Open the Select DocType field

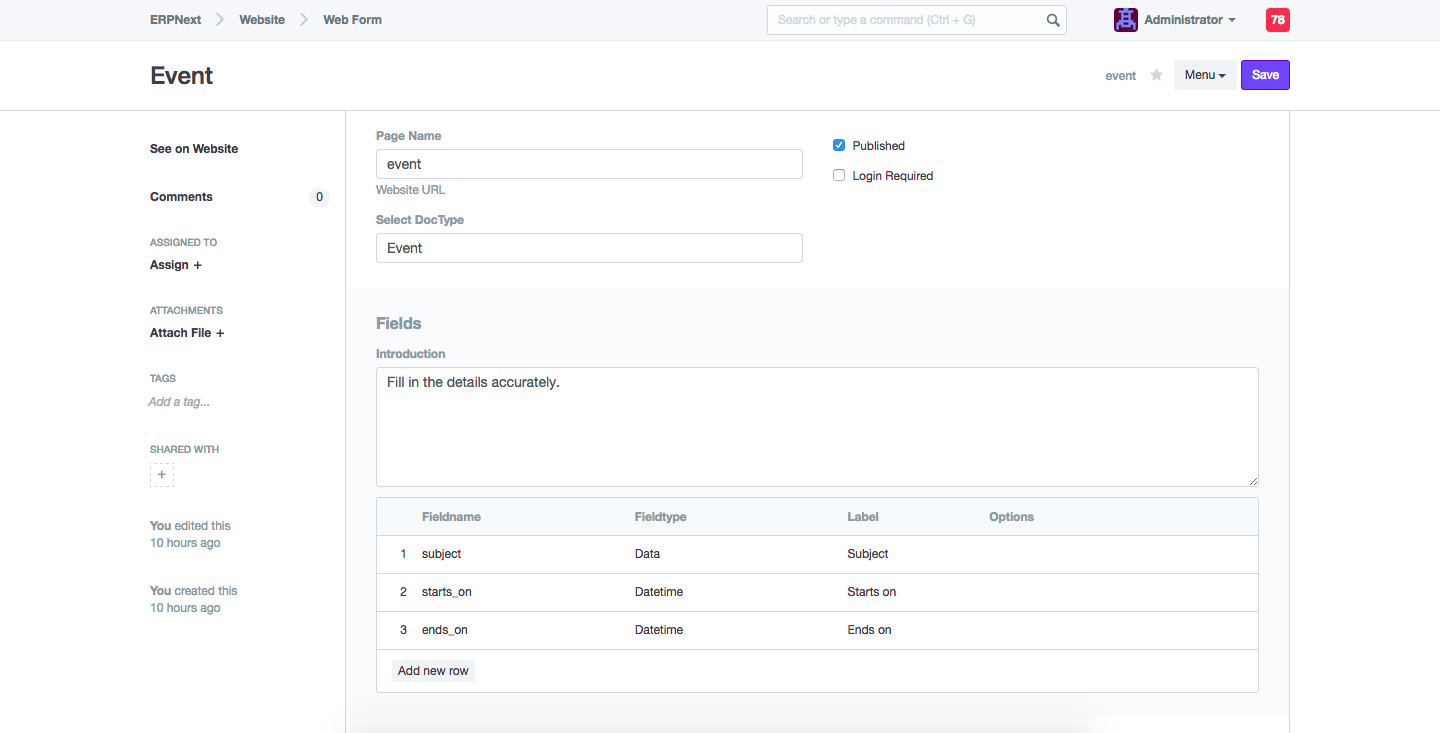(x=589, y=248)
